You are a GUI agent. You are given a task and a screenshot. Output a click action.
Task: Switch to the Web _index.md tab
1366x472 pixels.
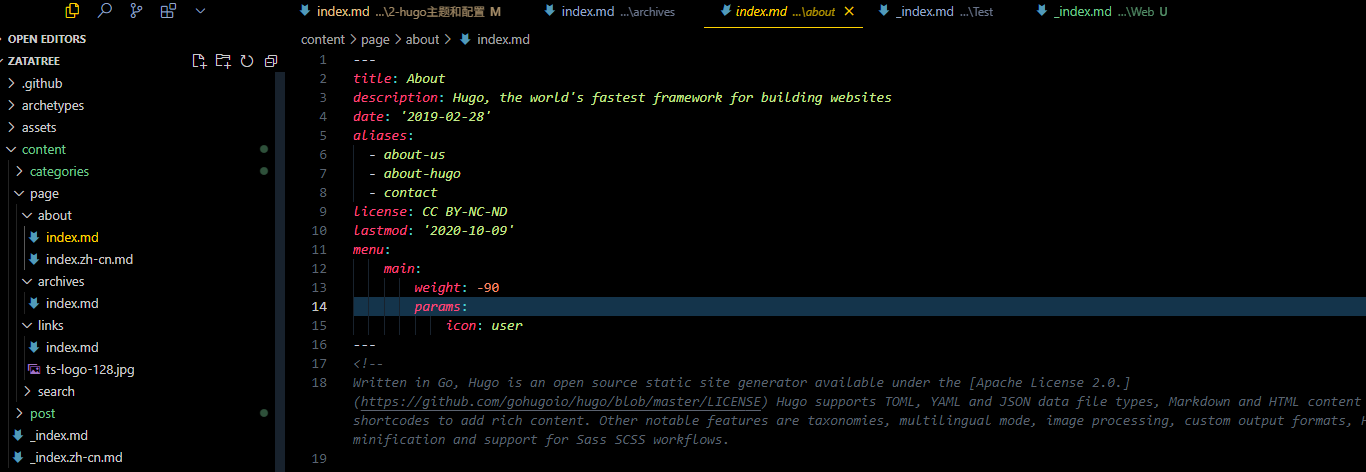[x=1103, y=12]
